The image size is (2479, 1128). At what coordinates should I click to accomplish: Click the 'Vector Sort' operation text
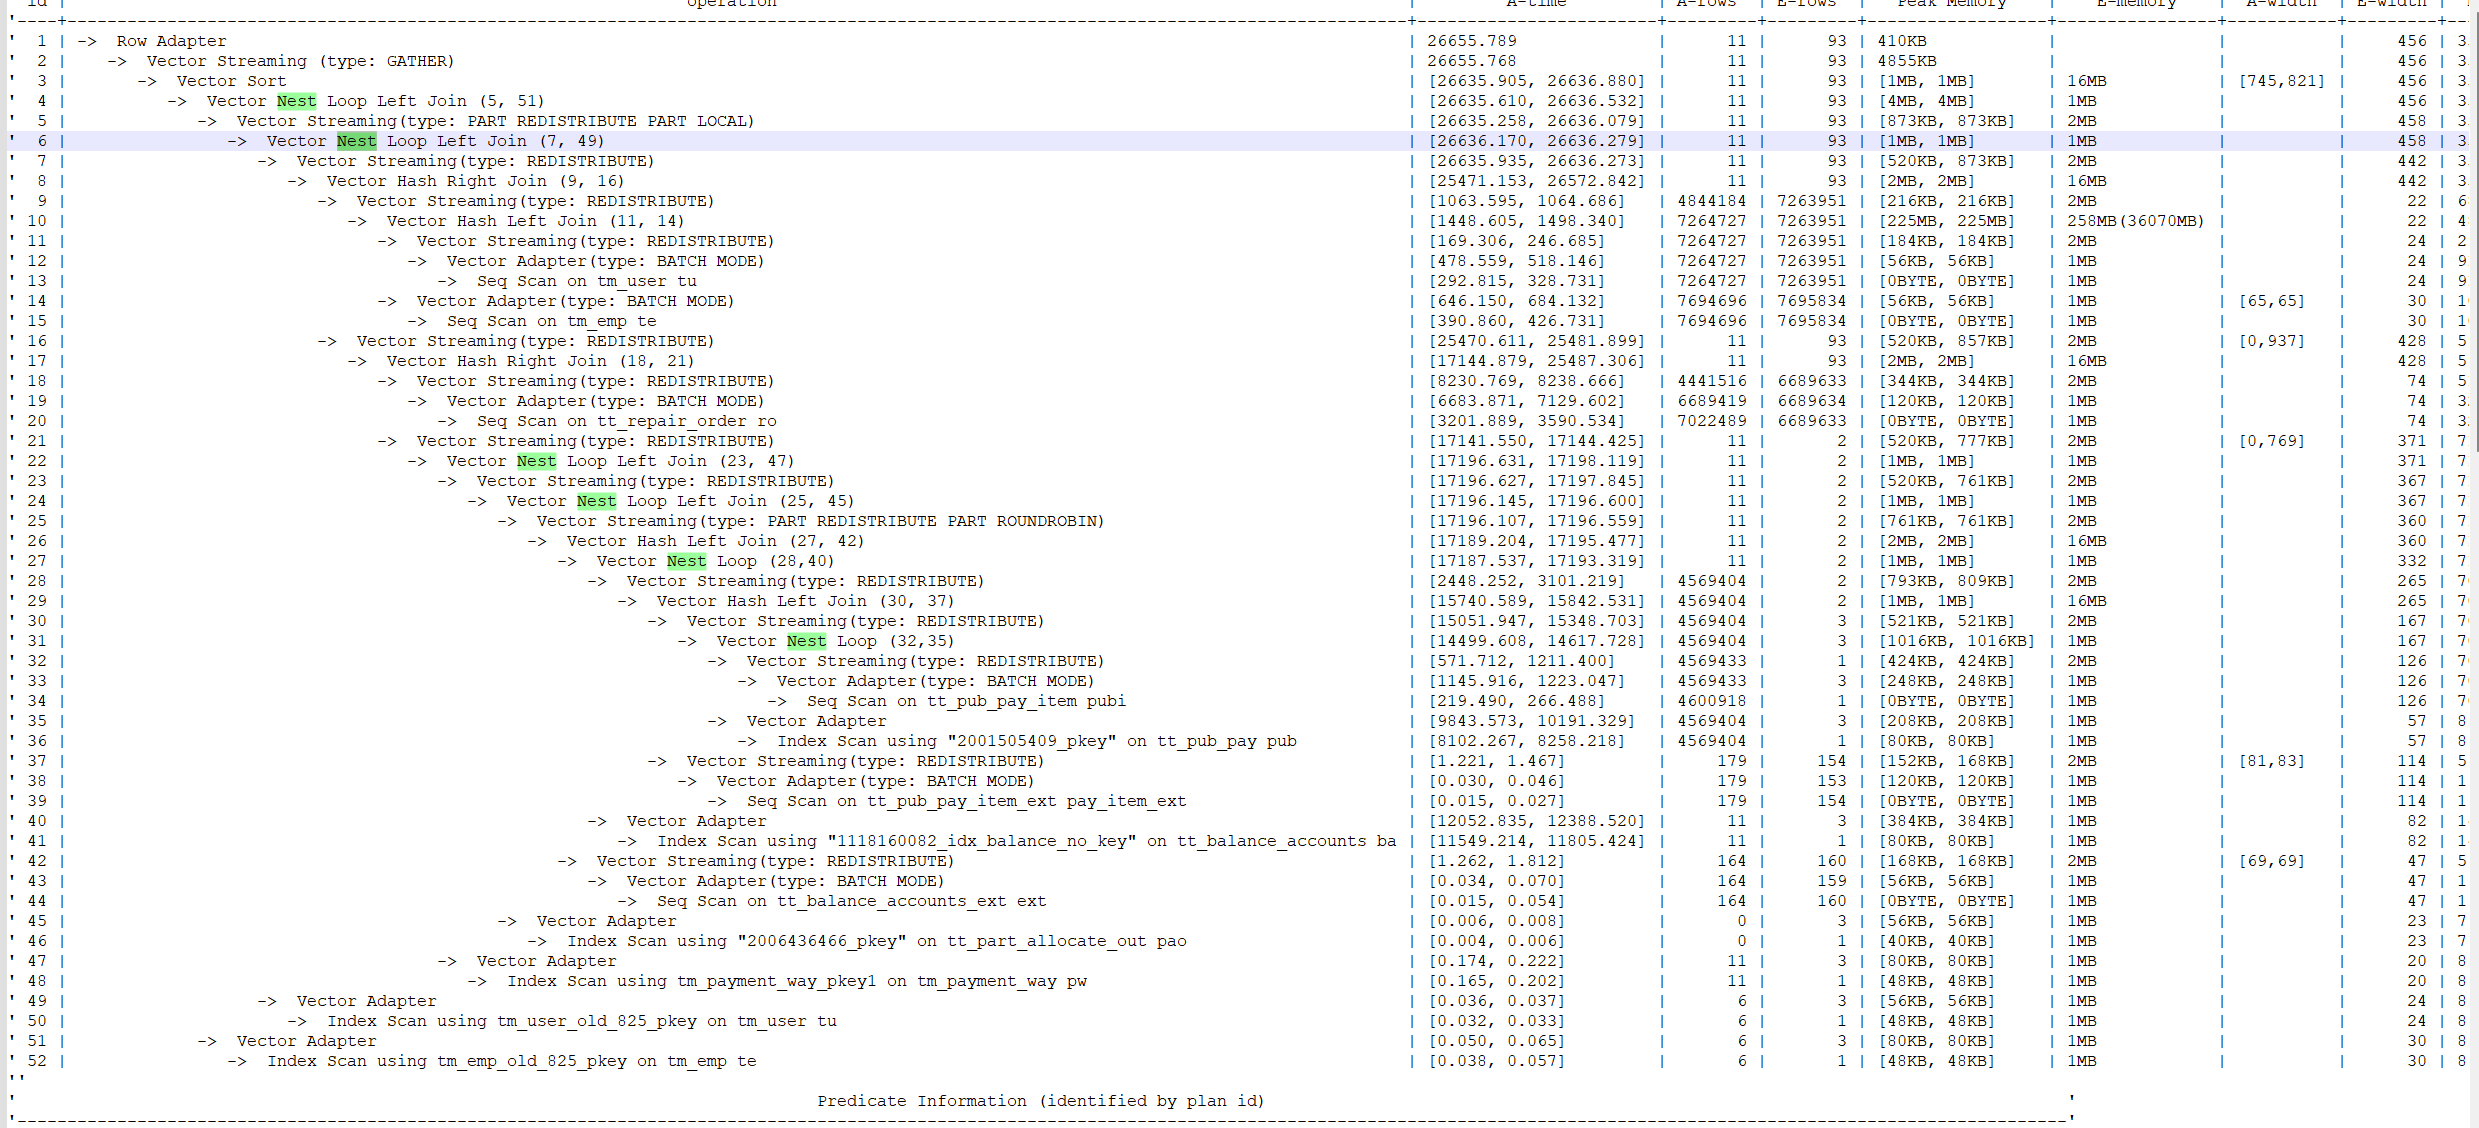pyautogui.click(x=231, y=81)
